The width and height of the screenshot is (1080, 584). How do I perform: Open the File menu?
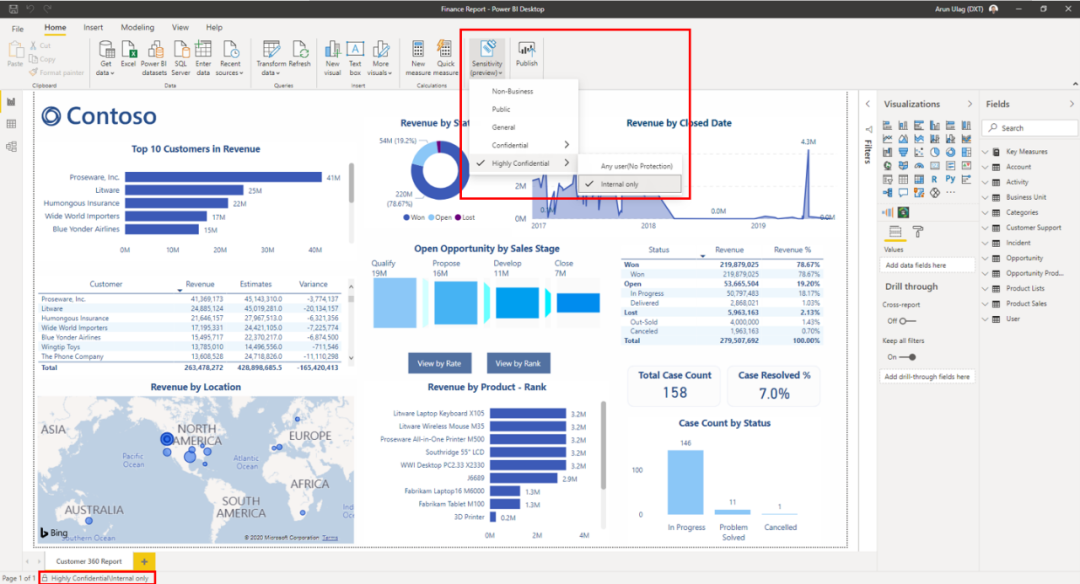pos(17,28)
